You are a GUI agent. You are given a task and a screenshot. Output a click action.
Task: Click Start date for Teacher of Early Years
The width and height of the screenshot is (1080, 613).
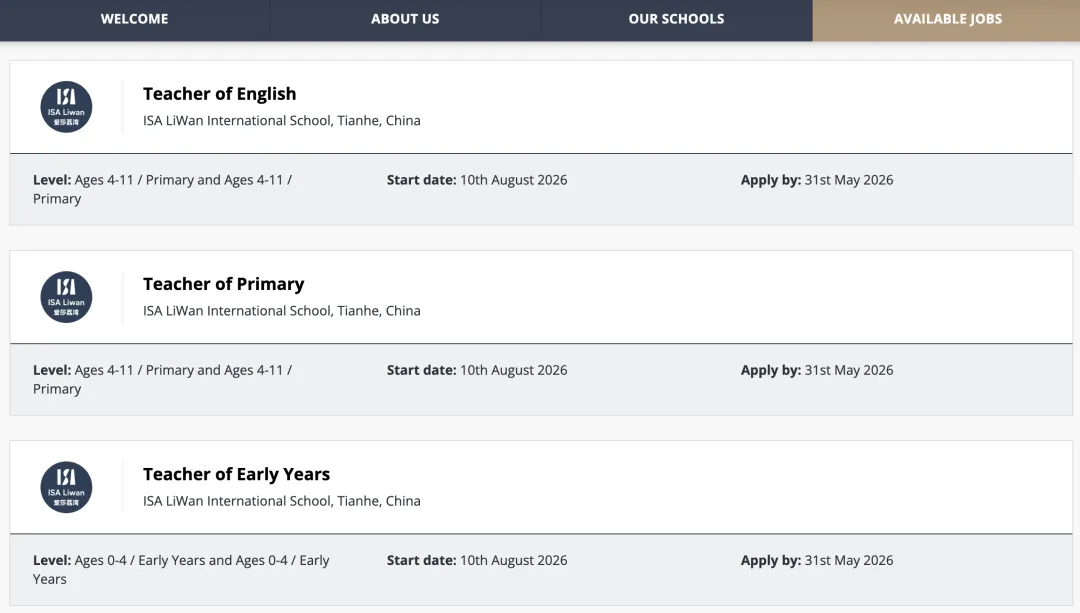click(477, 560)
